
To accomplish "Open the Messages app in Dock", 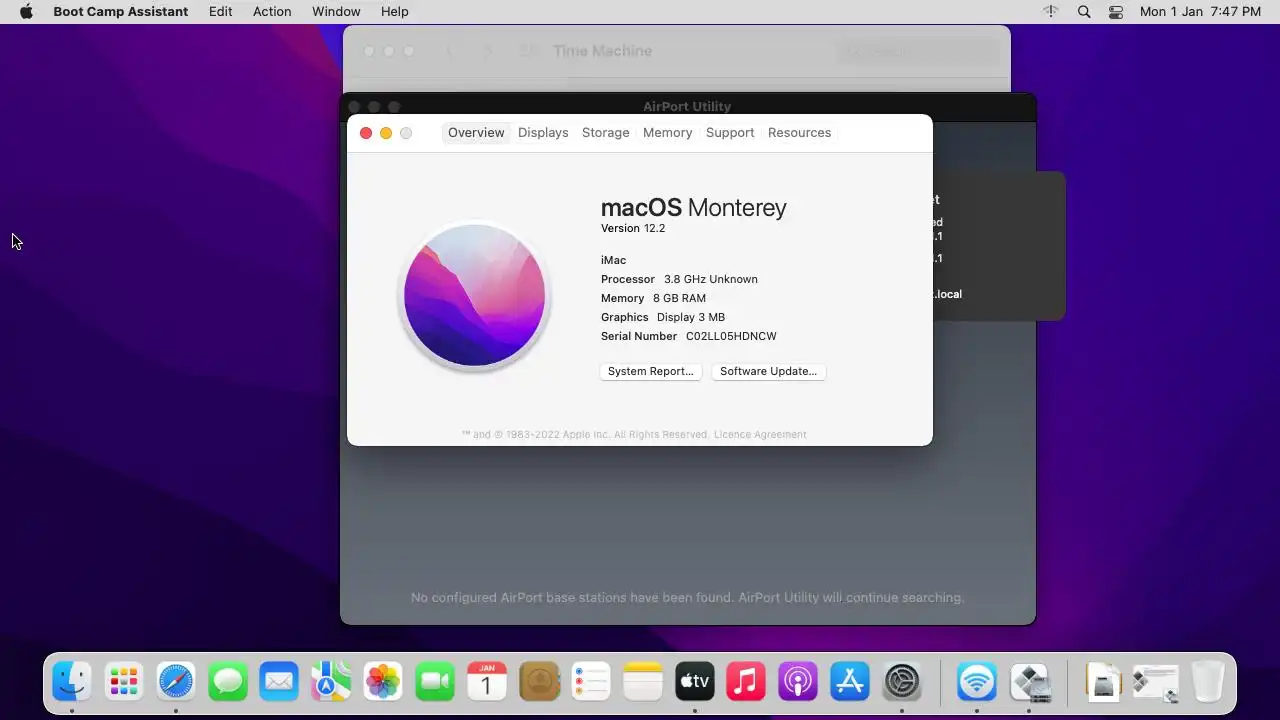I will point(228,682).
